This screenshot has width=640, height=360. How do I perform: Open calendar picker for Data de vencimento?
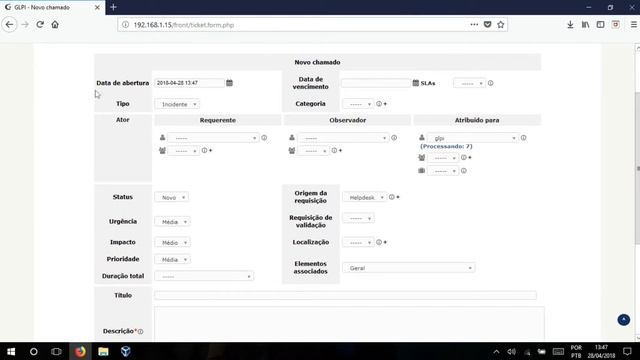pos(416,83)
